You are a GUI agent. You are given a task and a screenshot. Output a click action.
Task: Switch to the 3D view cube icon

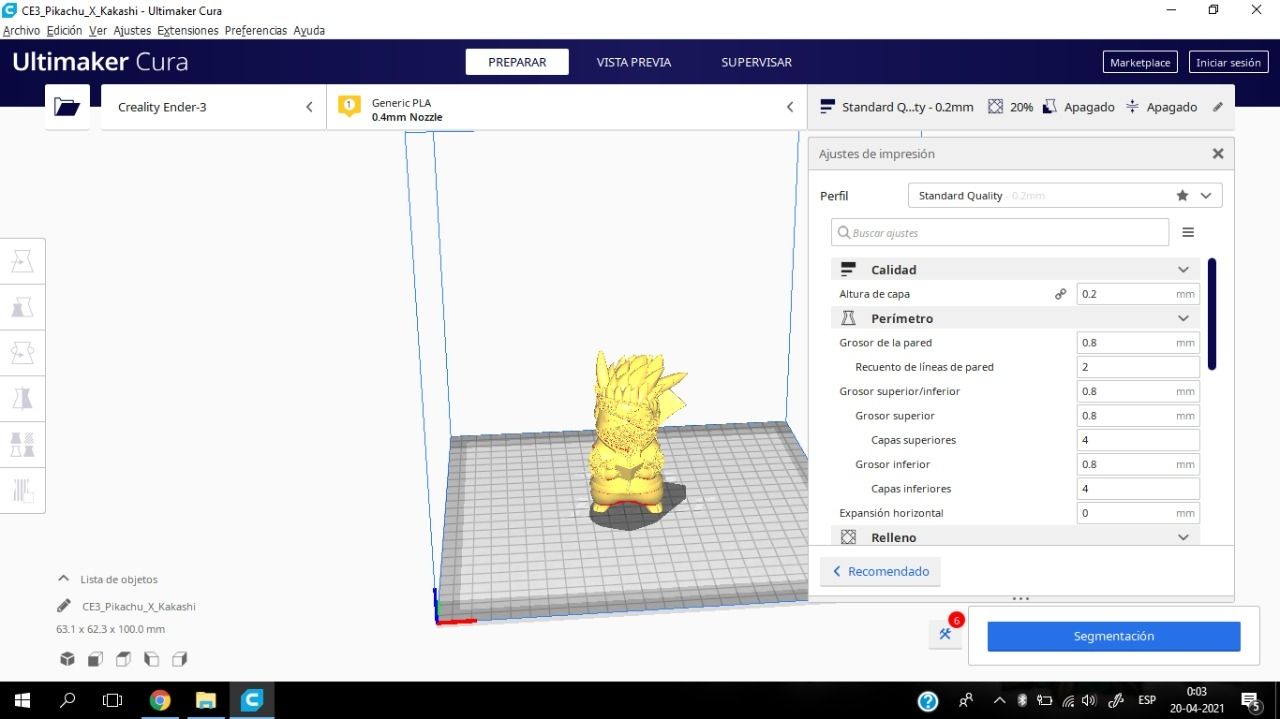pyautogui.click(x=67, y=659)
